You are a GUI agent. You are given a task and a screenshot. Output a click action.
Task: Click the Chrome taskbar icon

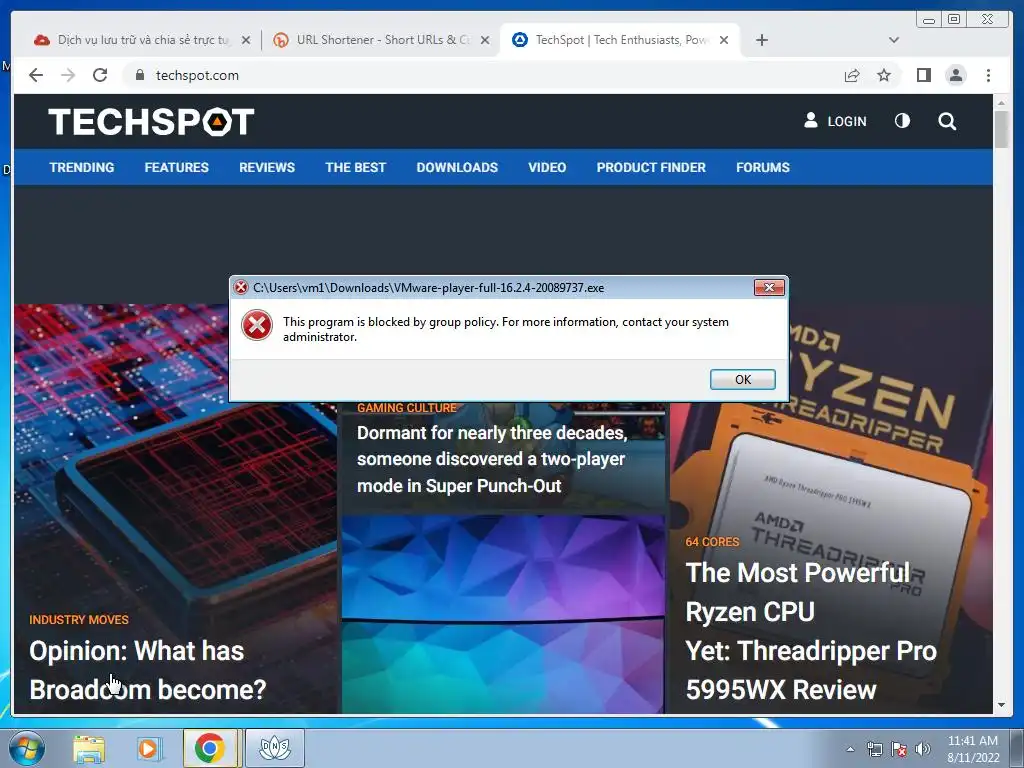[210, 748]
